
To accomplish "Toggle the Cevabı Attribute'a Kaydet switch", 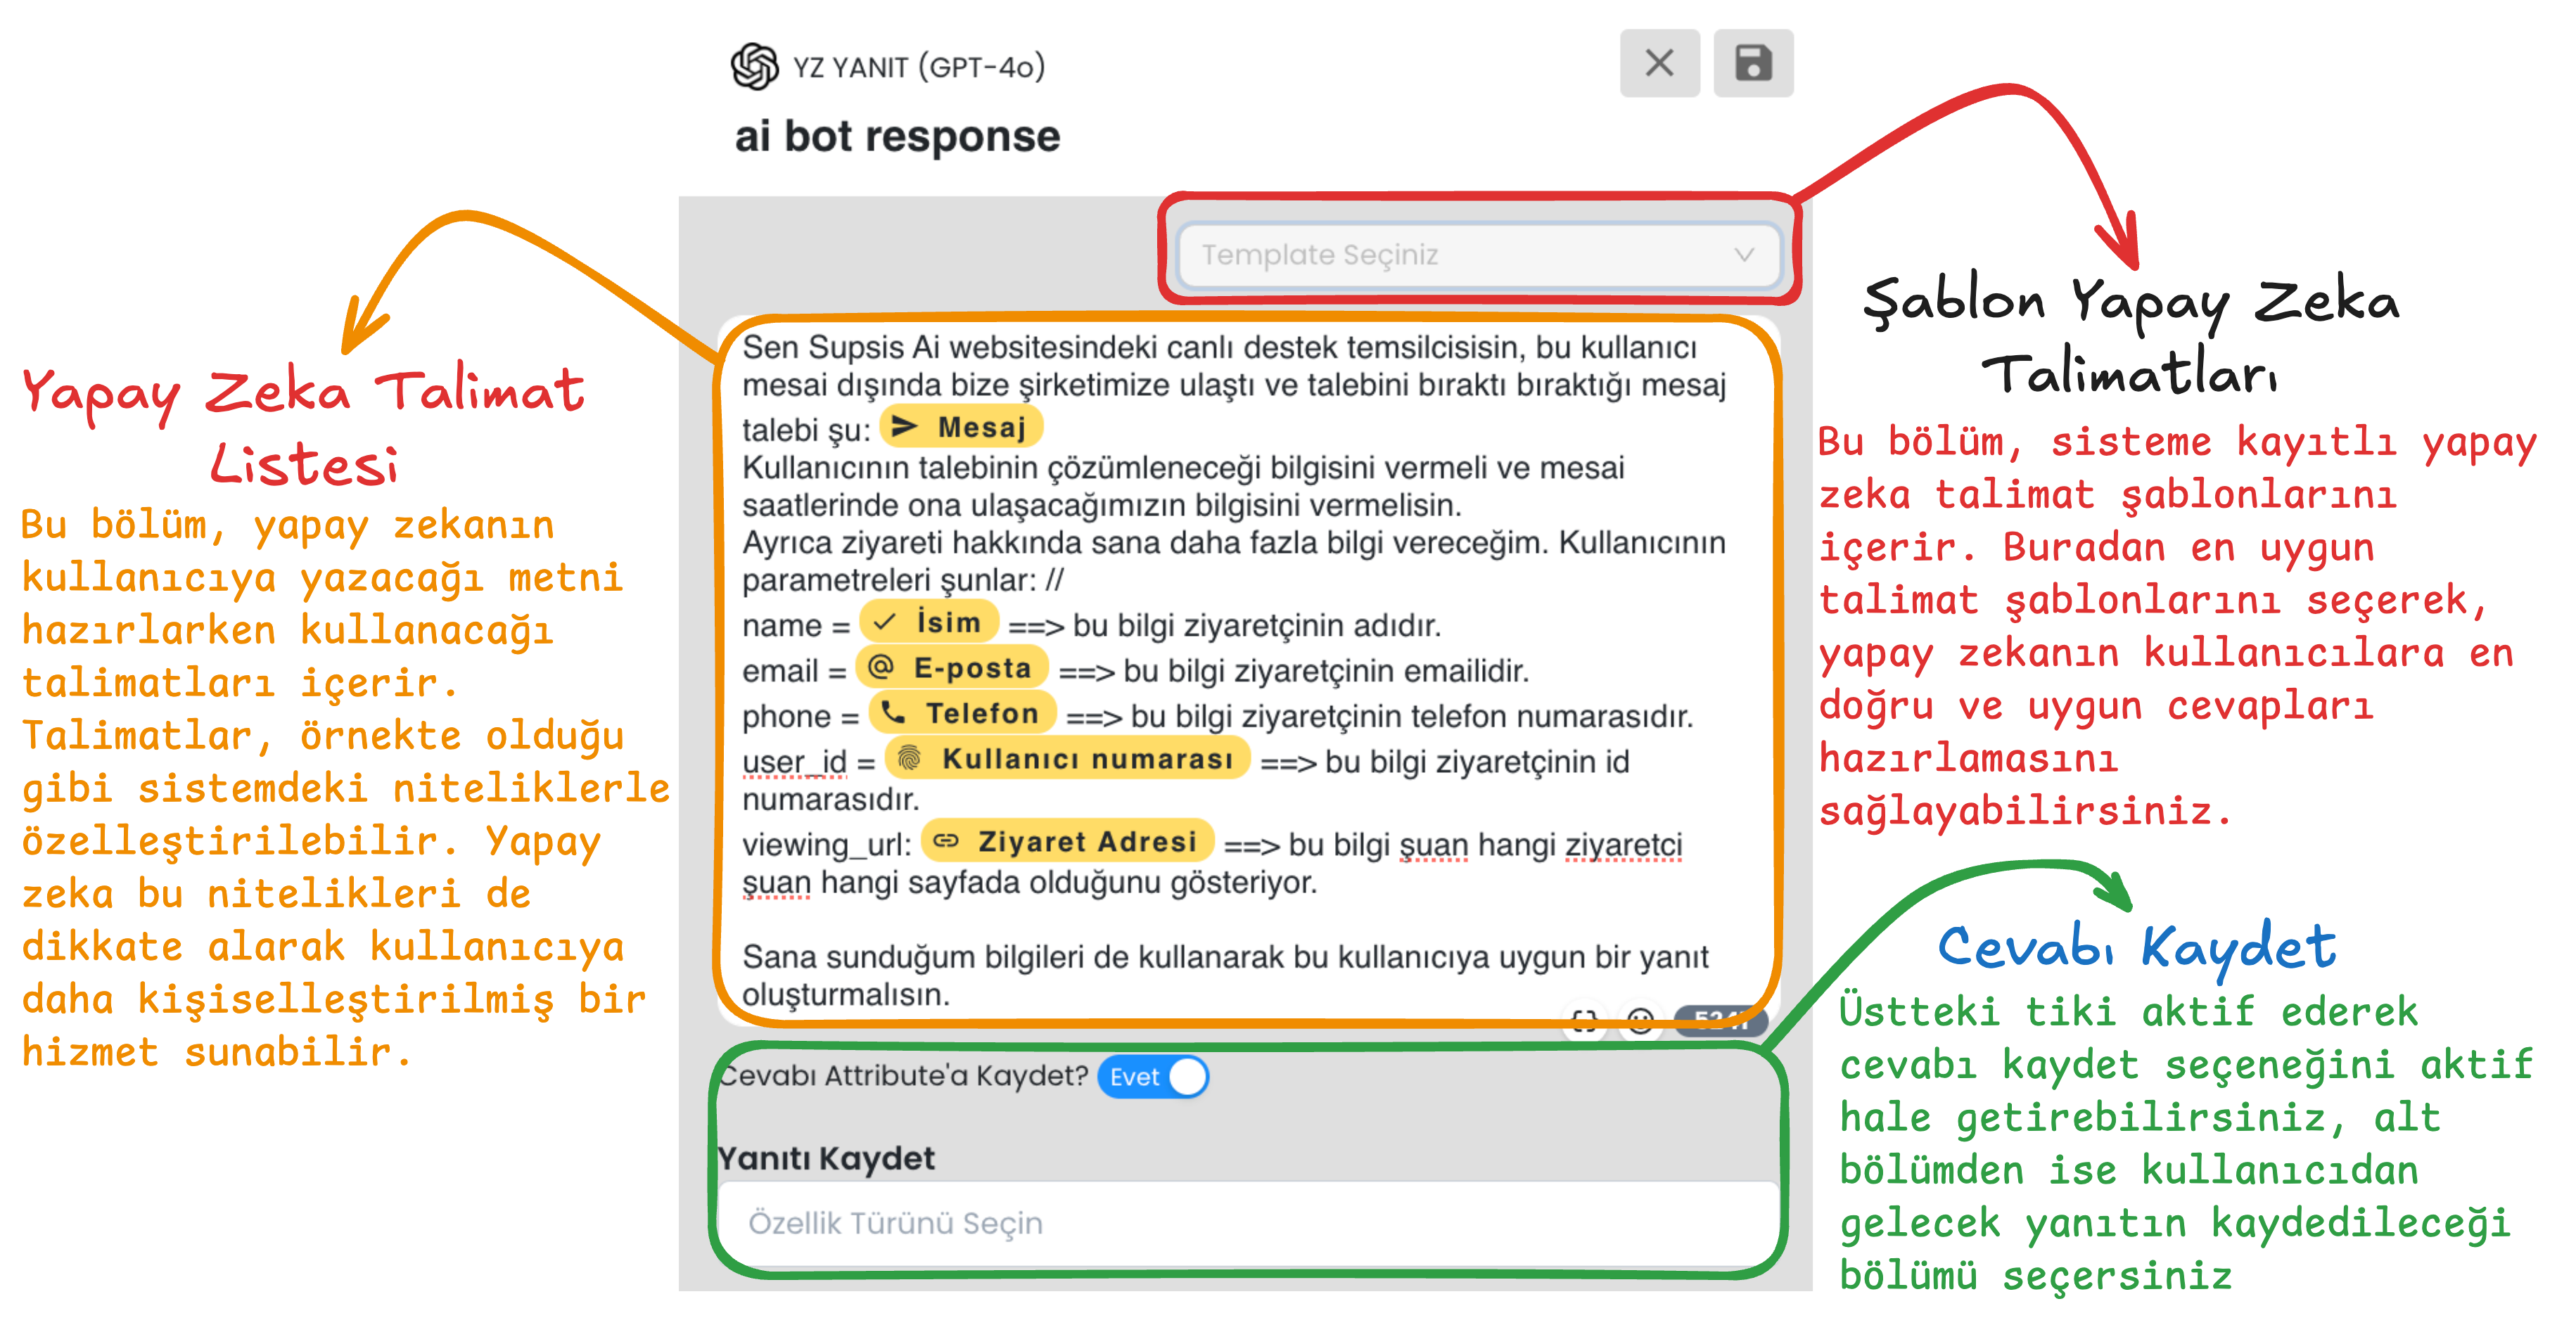I will (1153, 1077).
